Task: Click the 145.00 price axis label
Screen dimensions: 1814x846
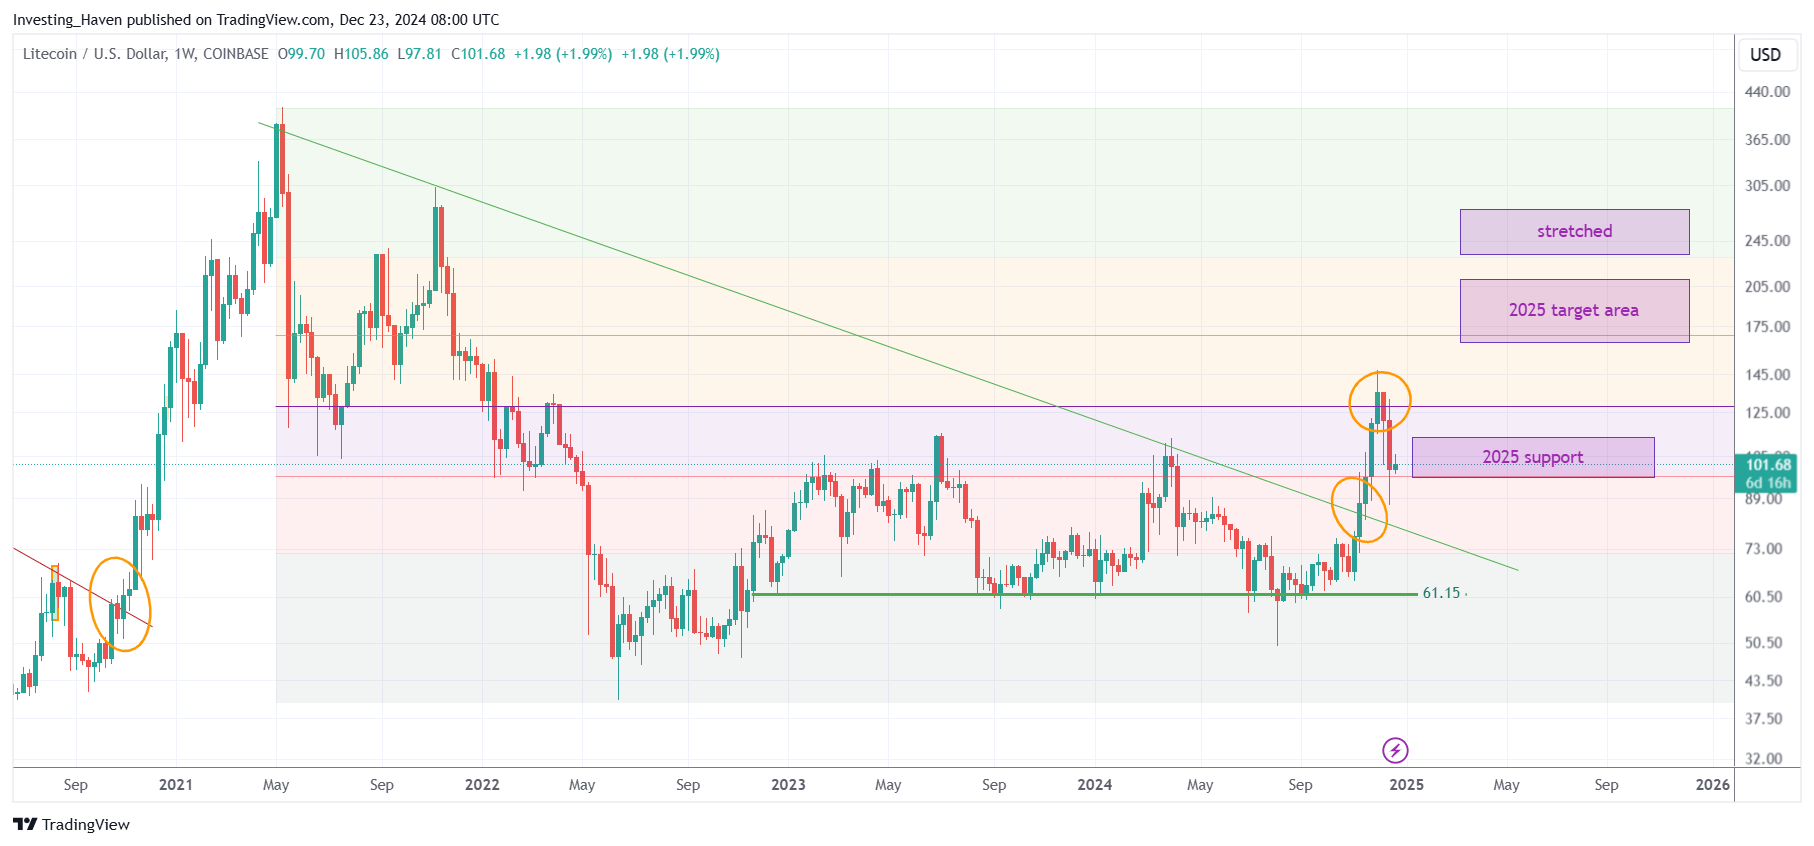Action: click(x=1767, y=375)
